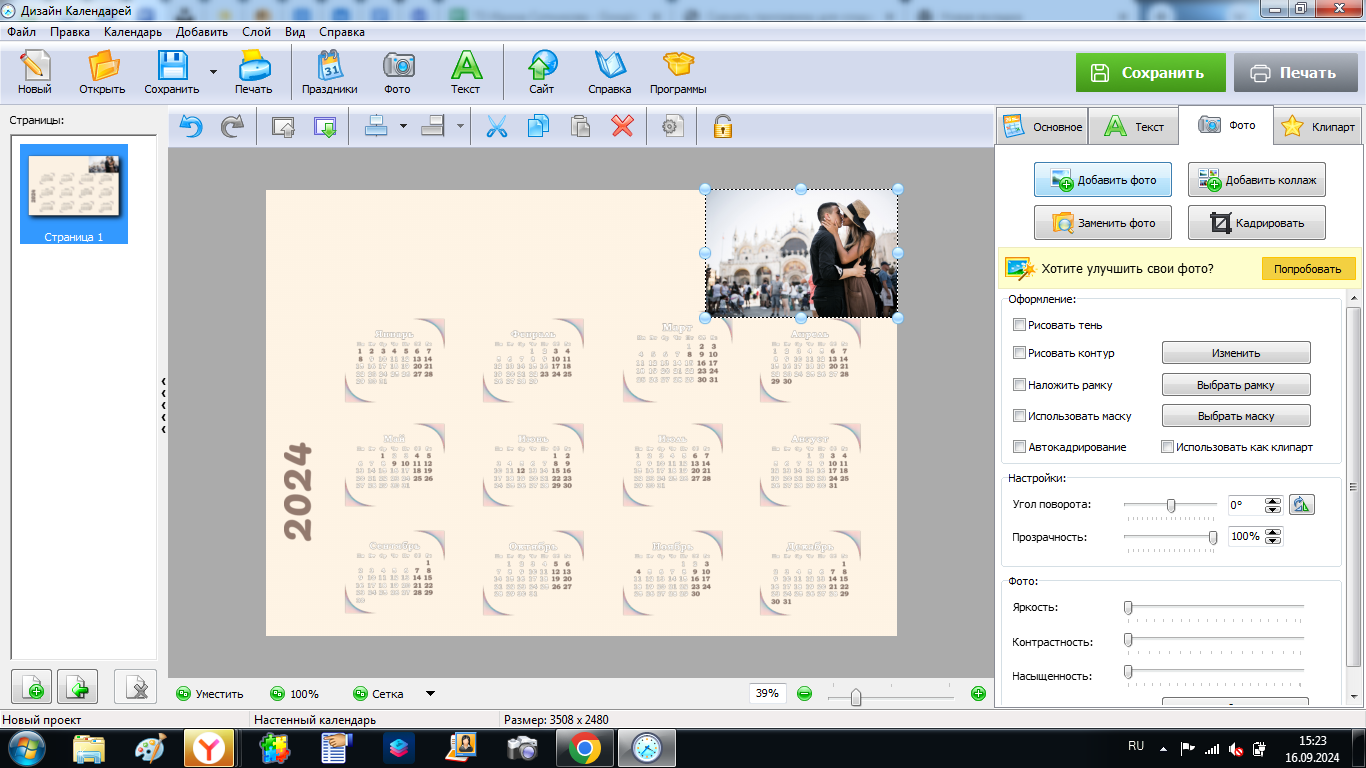The image size is (1366, 768).
Task: Click the flip image icon beside rotation angle
Action: 1301,505
